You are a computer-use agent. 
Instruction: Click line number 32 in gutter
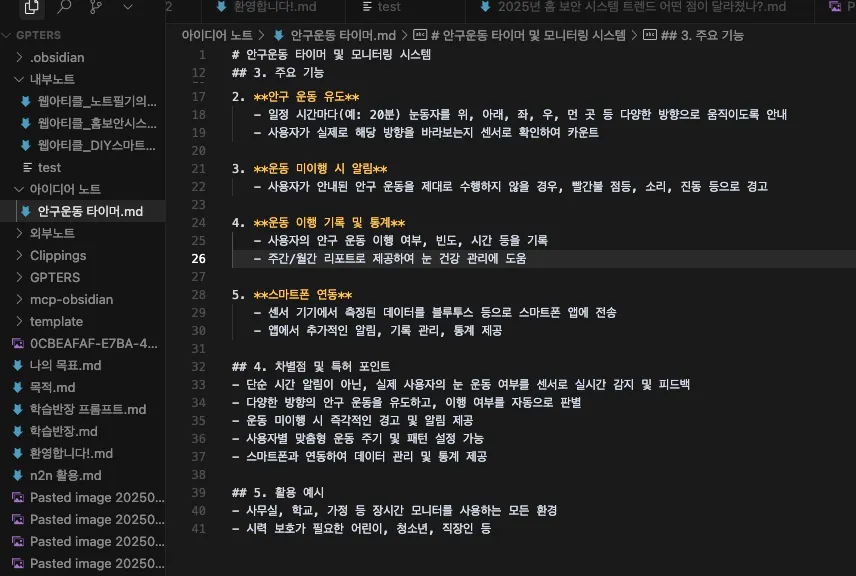tap(199, 366)
